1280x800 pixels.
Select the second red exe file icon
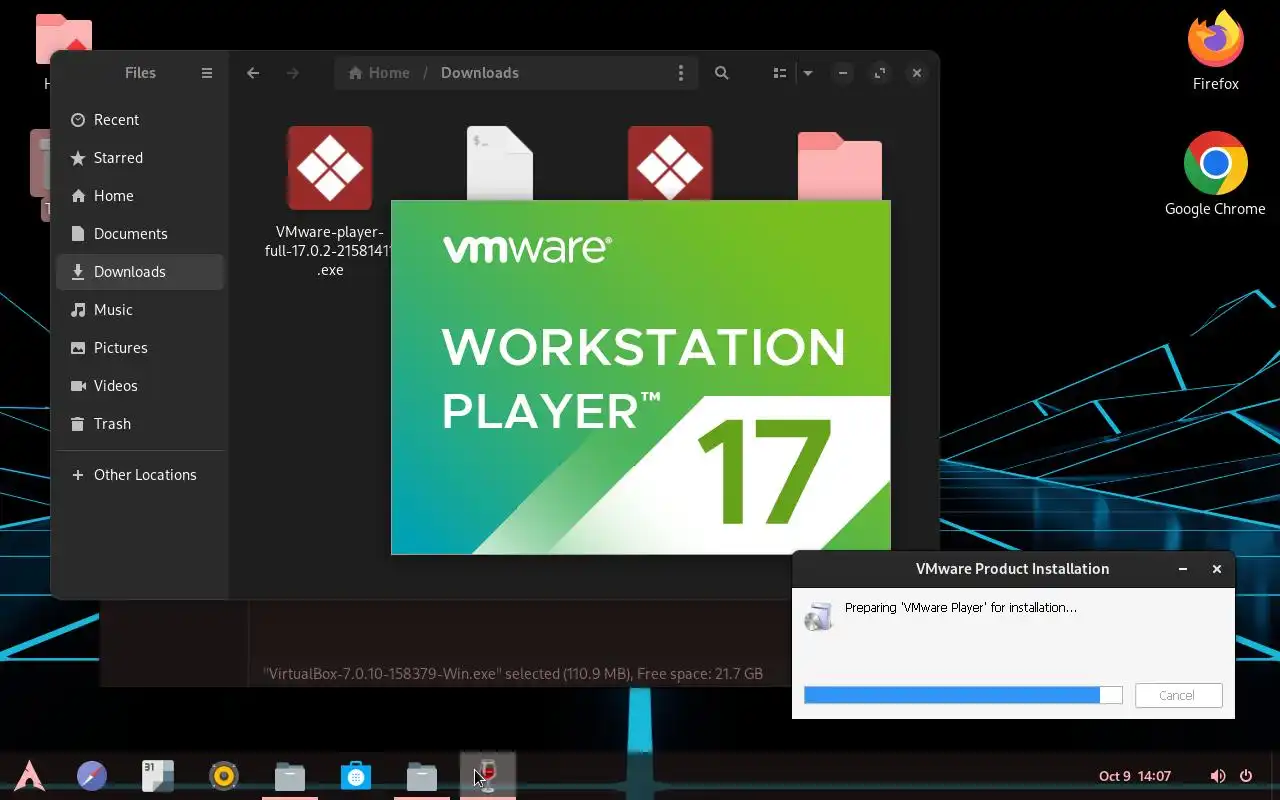(670, 163)
